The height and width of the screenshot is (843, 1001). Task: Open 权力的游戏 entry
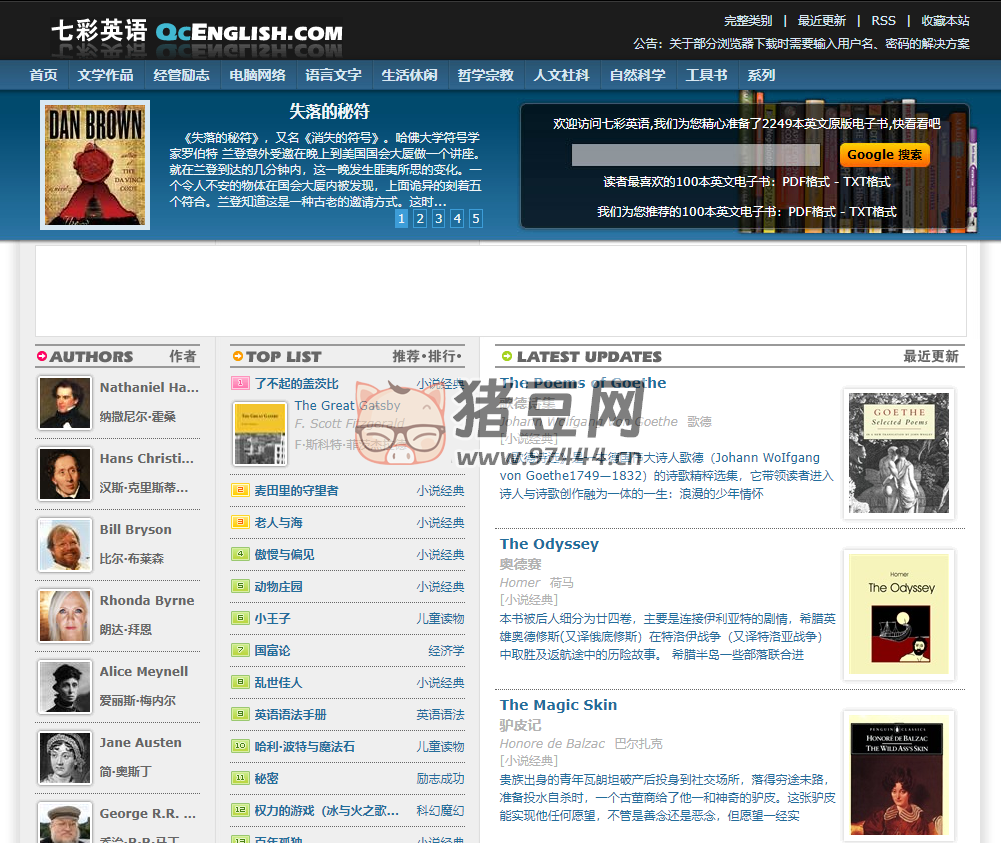[327, 810]
